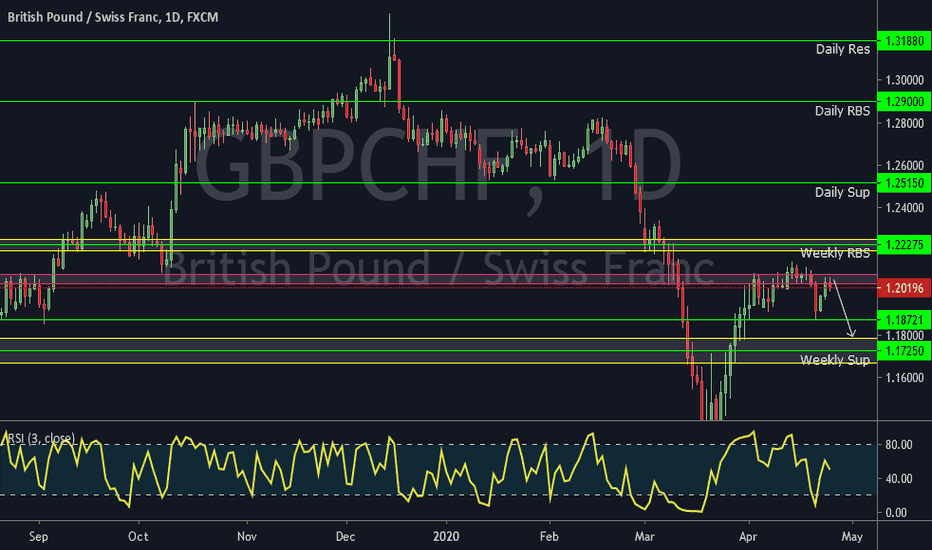Click the 2020 label on time axis

pos(446,536)
